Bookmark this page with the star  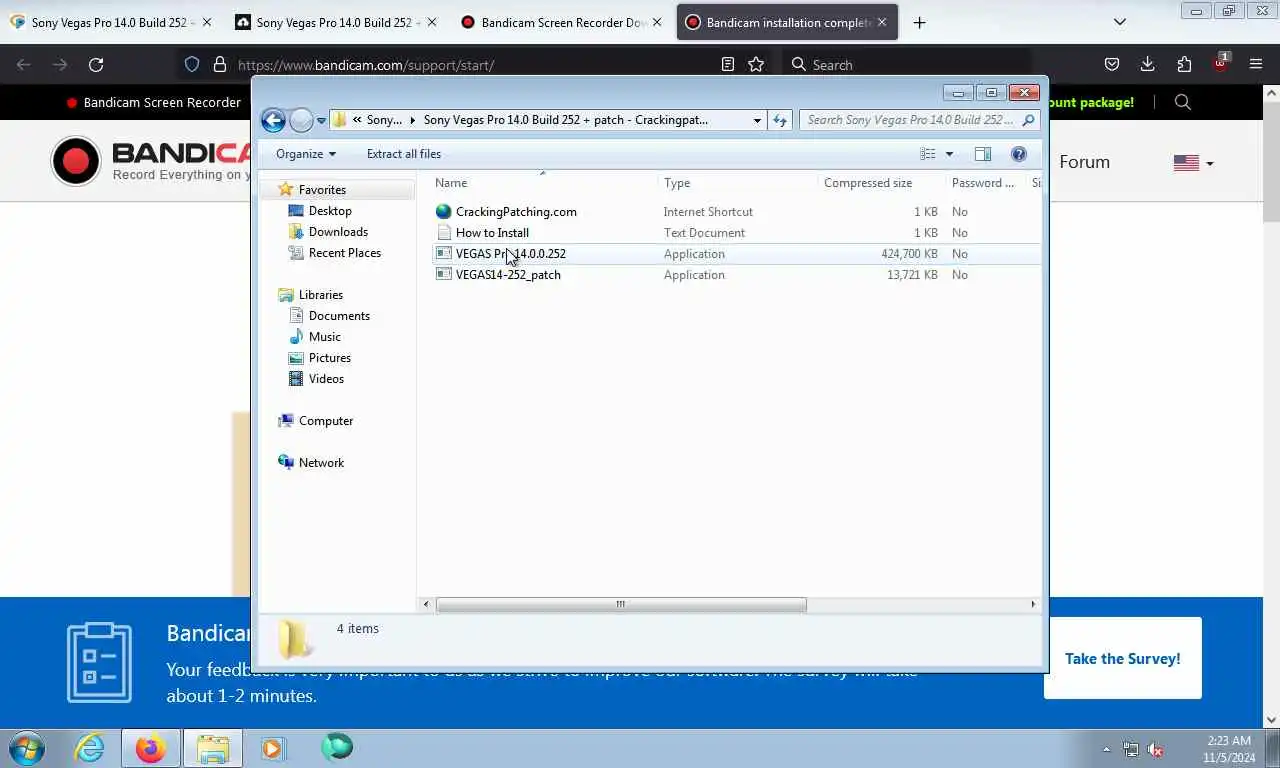tap(756, 65)
